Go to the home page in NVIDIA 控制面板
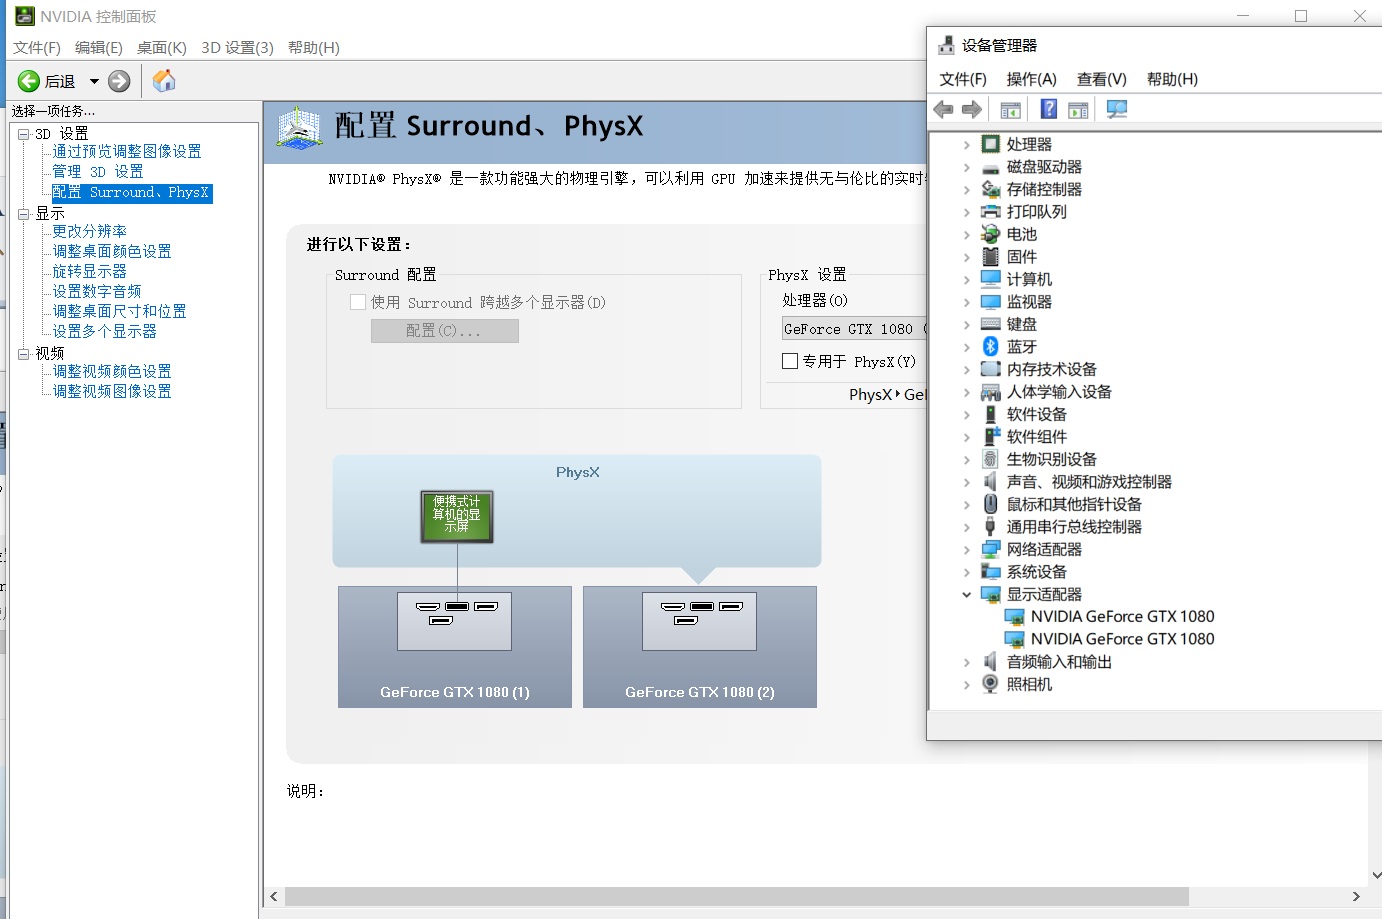 click(164, 81)
